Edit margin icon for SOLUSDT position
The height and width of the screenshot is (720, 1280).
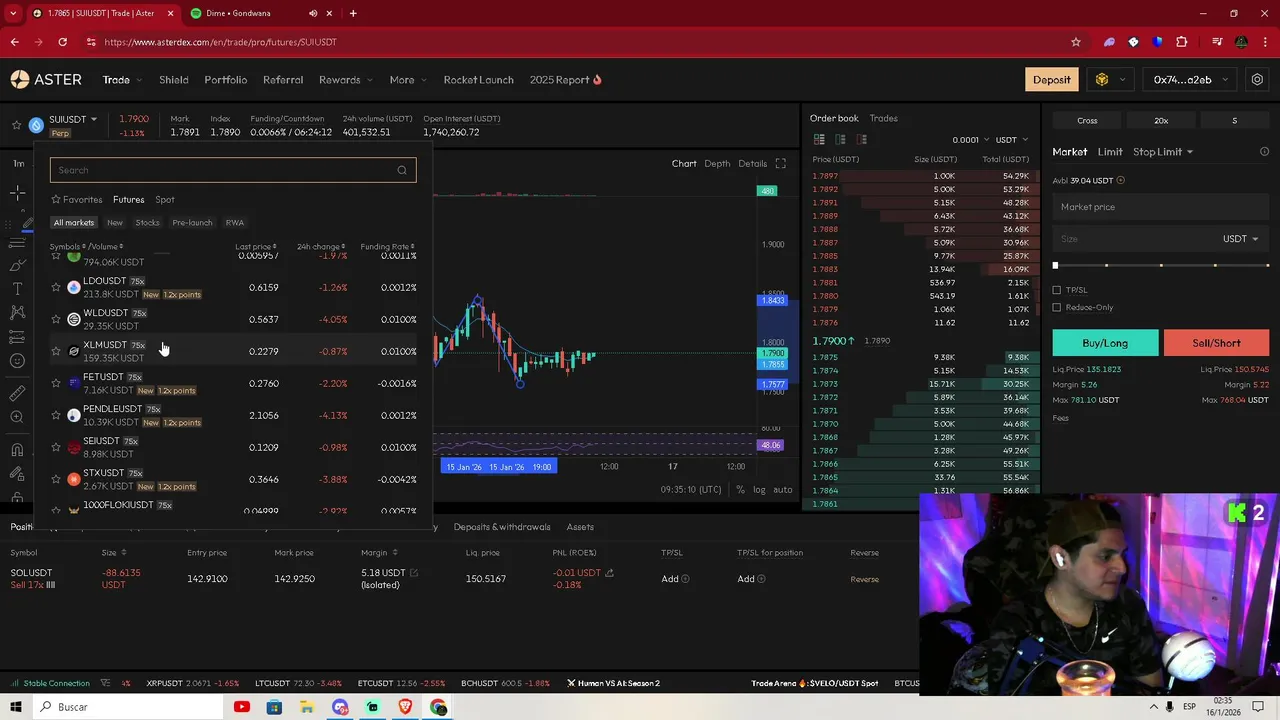click(414, 573)
